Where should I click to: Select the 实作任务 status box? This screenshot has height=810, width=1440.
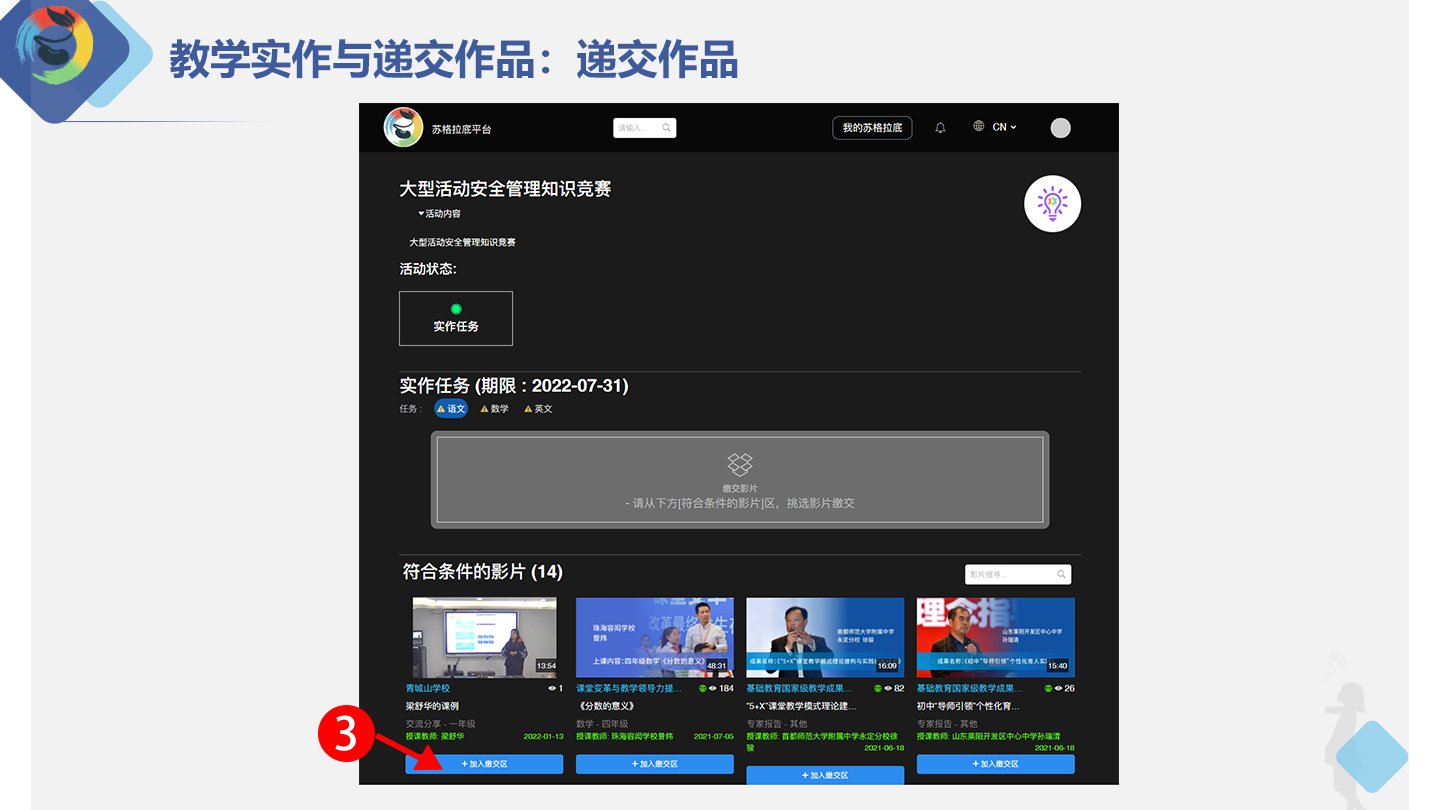click(x=456, y=319)
